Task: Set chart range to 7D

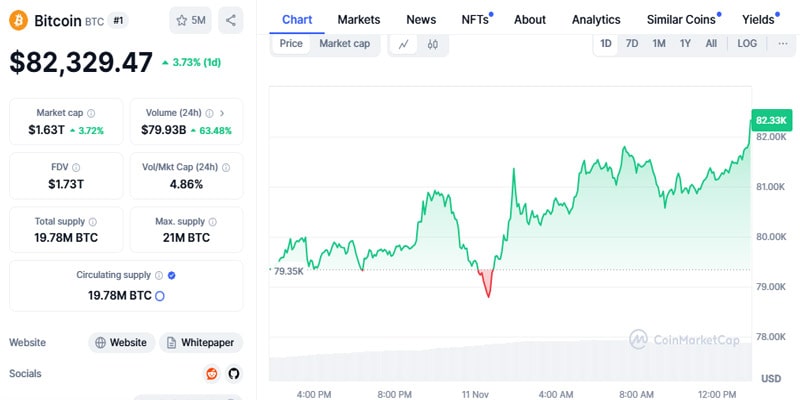Action: [632, 44]
